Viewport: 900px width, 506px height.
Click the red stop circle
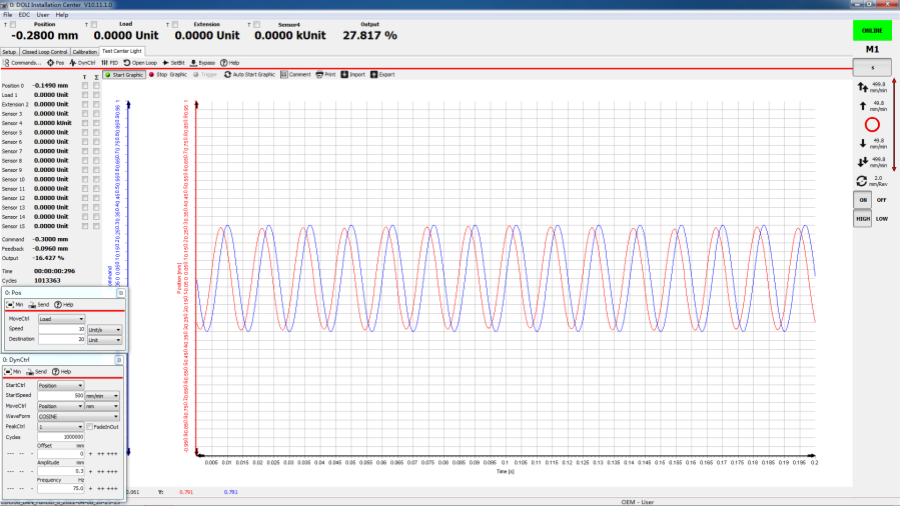[872, 124]
